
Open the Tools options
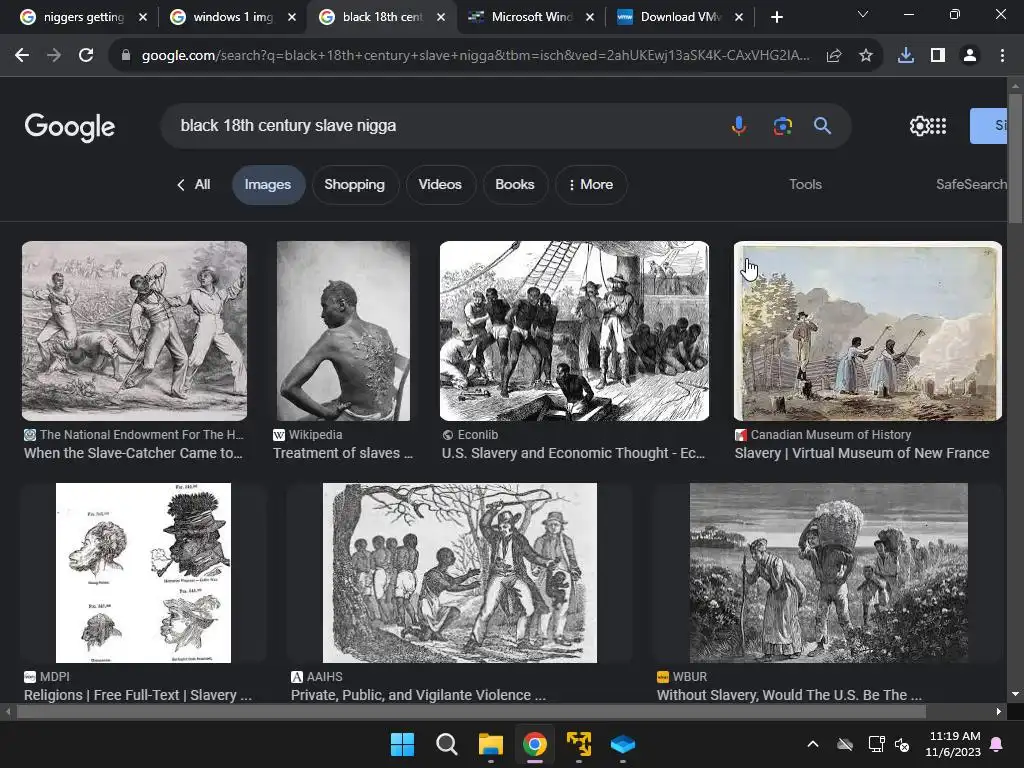[805, 184]
